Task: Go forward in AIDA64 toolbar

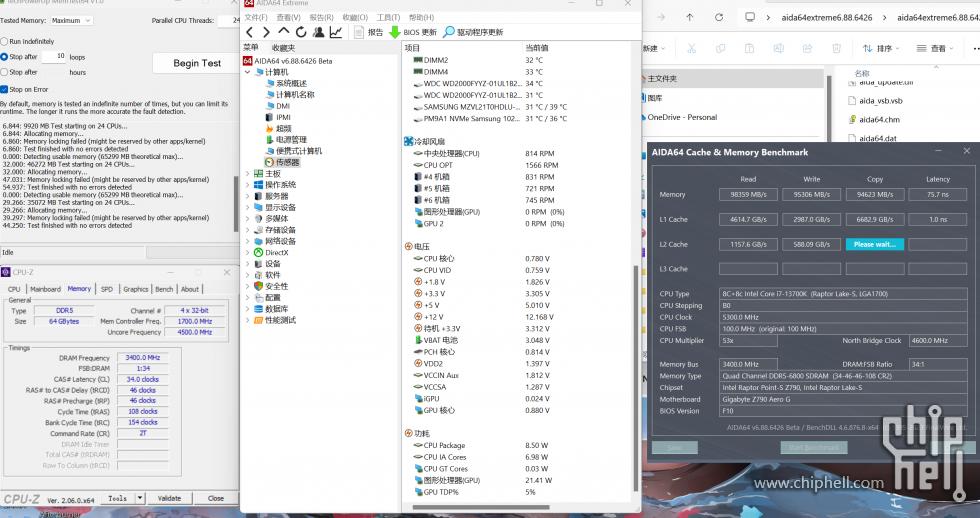Action: point(266,32)
